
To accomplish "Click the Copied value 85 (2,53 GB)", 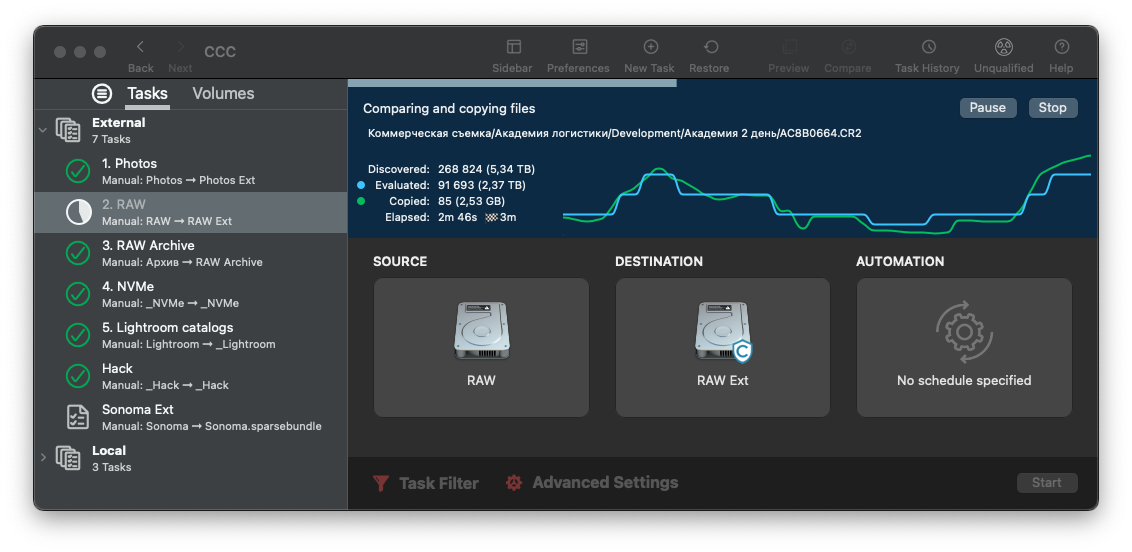I will [471, 201].
